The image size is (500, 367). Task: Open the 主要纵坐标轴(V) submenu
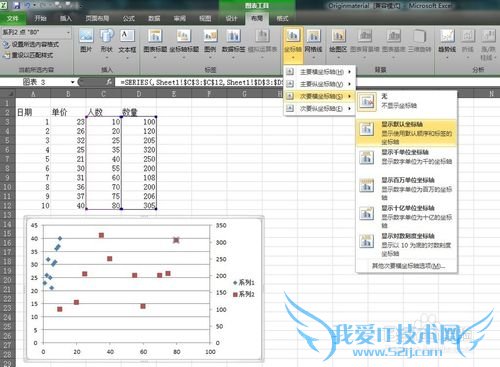pos(320,84)
